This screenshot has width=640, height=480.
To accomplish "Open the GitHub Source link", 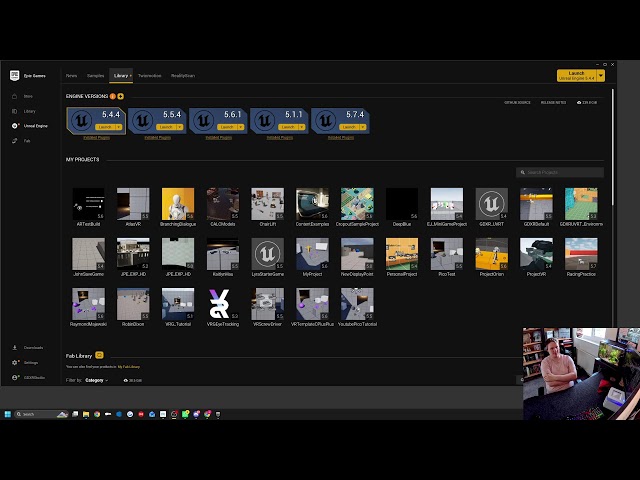I will point(517,102).
